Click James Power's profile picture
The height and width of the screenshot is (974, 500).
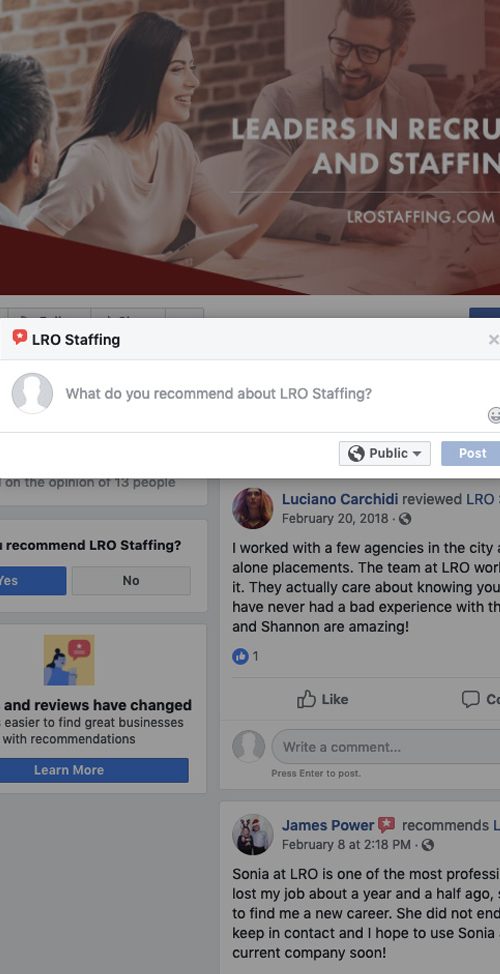(253, 834)
